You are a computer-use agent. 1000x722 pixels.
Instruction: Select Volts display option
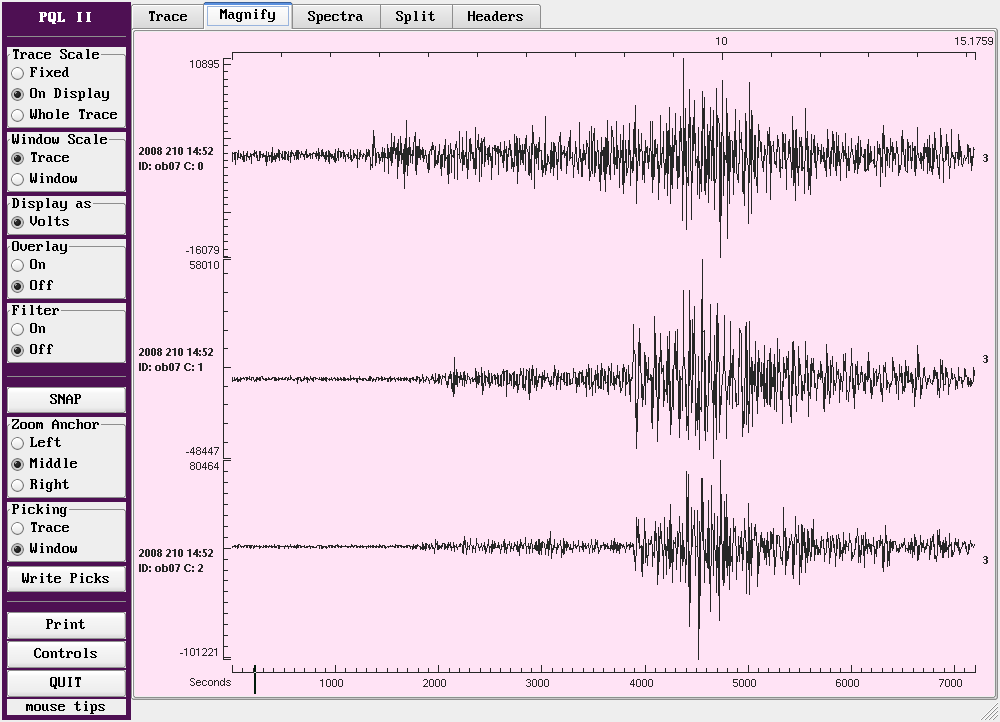tap(18, 222)
